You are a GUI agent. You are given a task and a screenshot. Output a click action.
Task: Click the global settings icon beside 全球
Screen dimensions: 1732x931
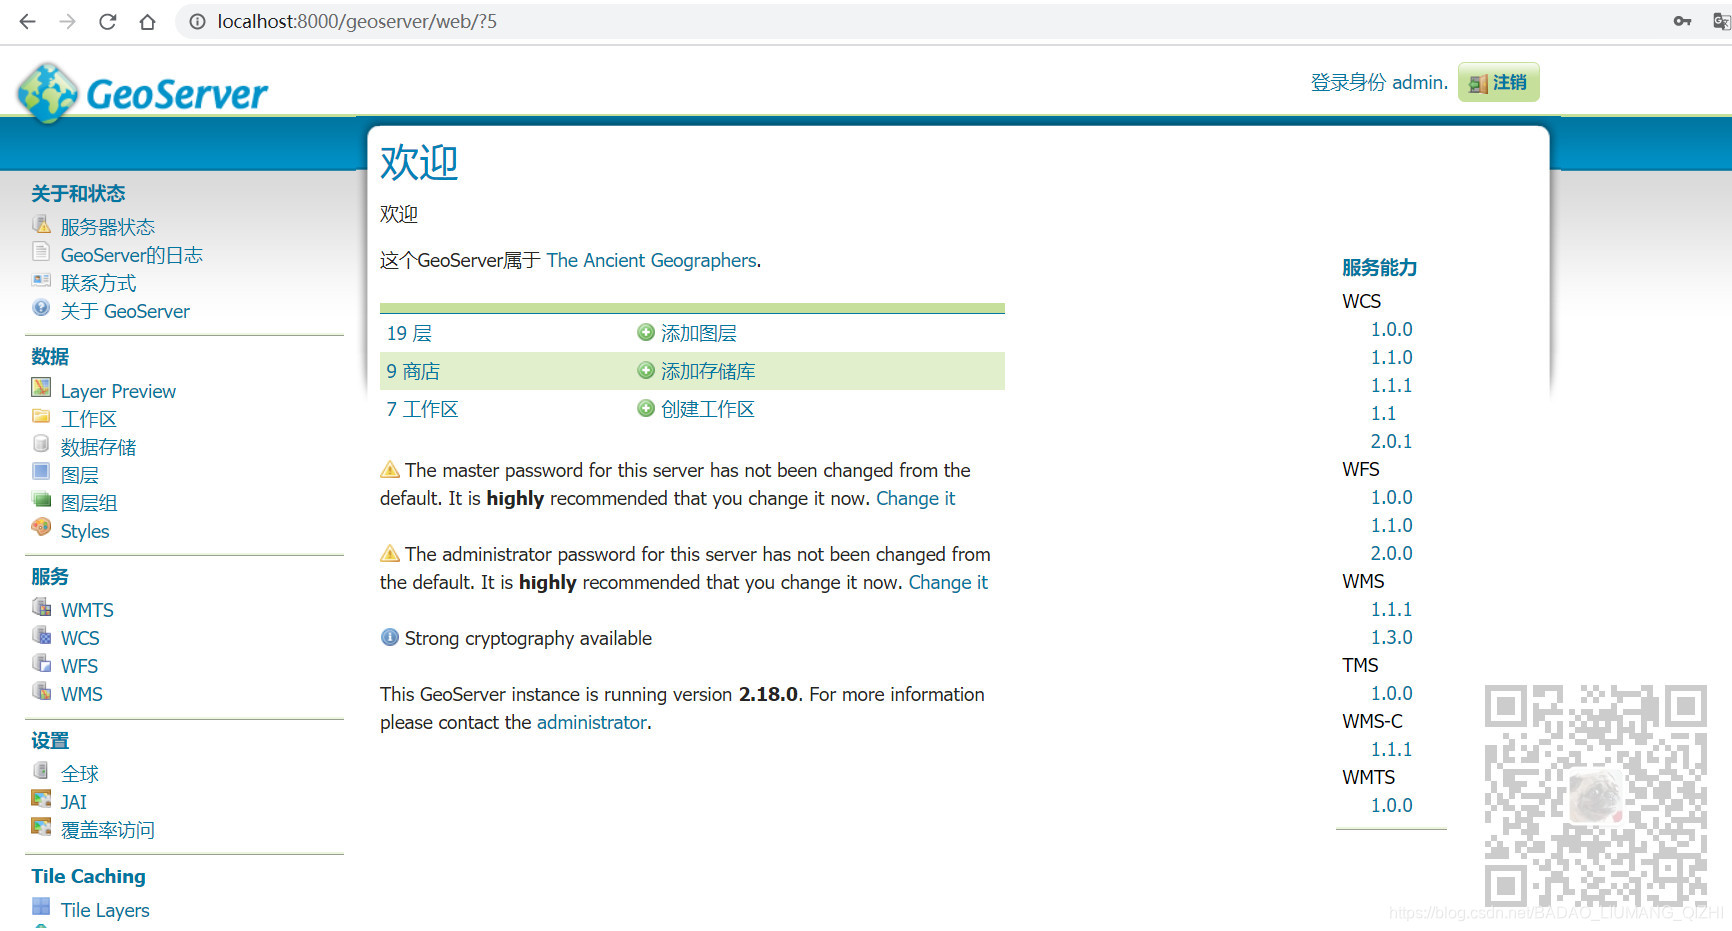pos(41,770)
